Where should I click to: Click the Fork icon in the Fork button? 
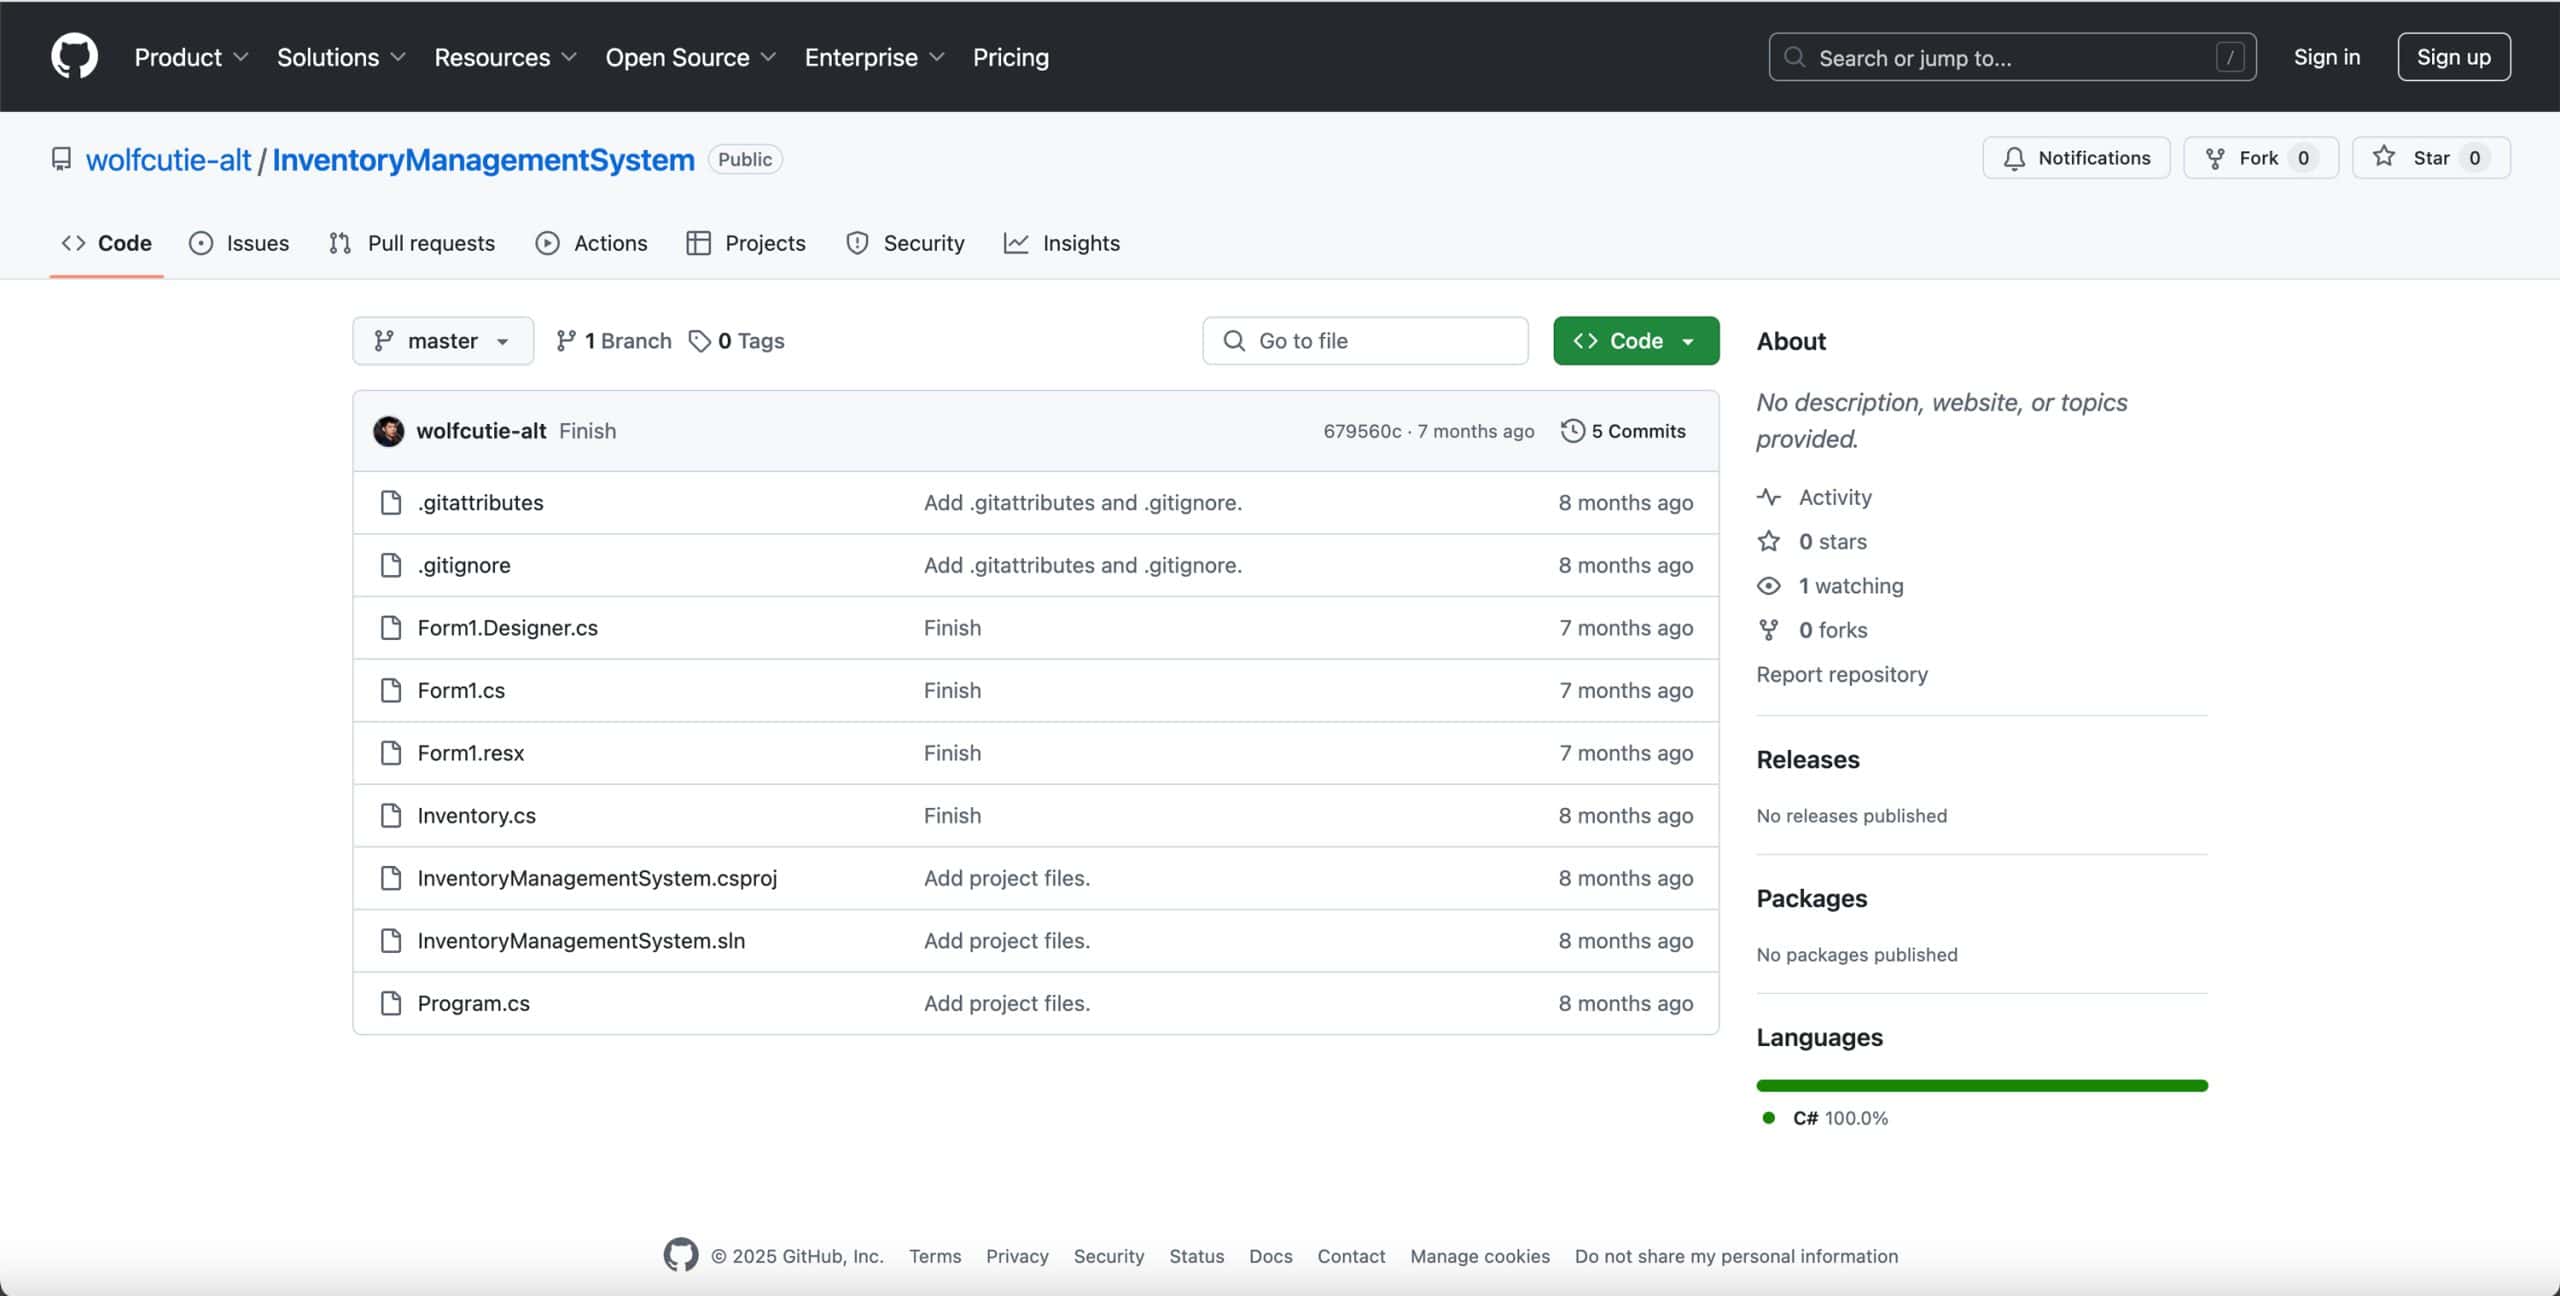[2215, 158]
